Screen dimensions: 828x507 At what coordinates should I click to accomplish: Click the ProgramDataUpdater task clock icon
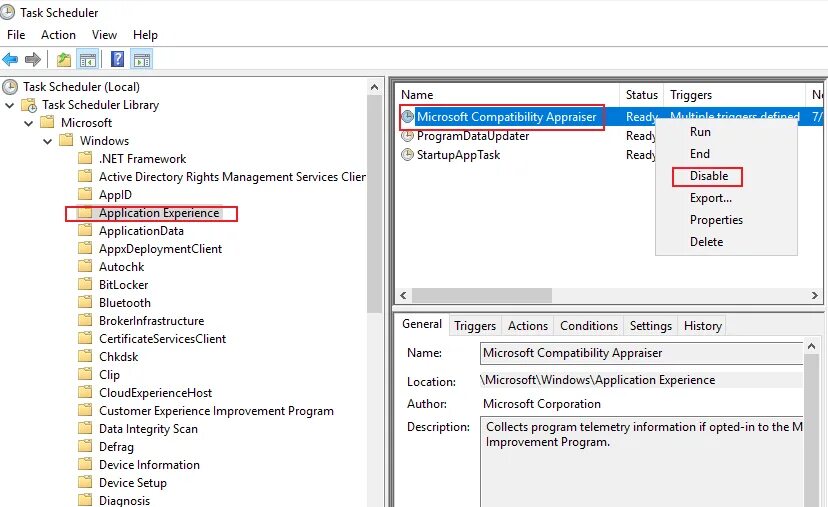click(408, 136)
